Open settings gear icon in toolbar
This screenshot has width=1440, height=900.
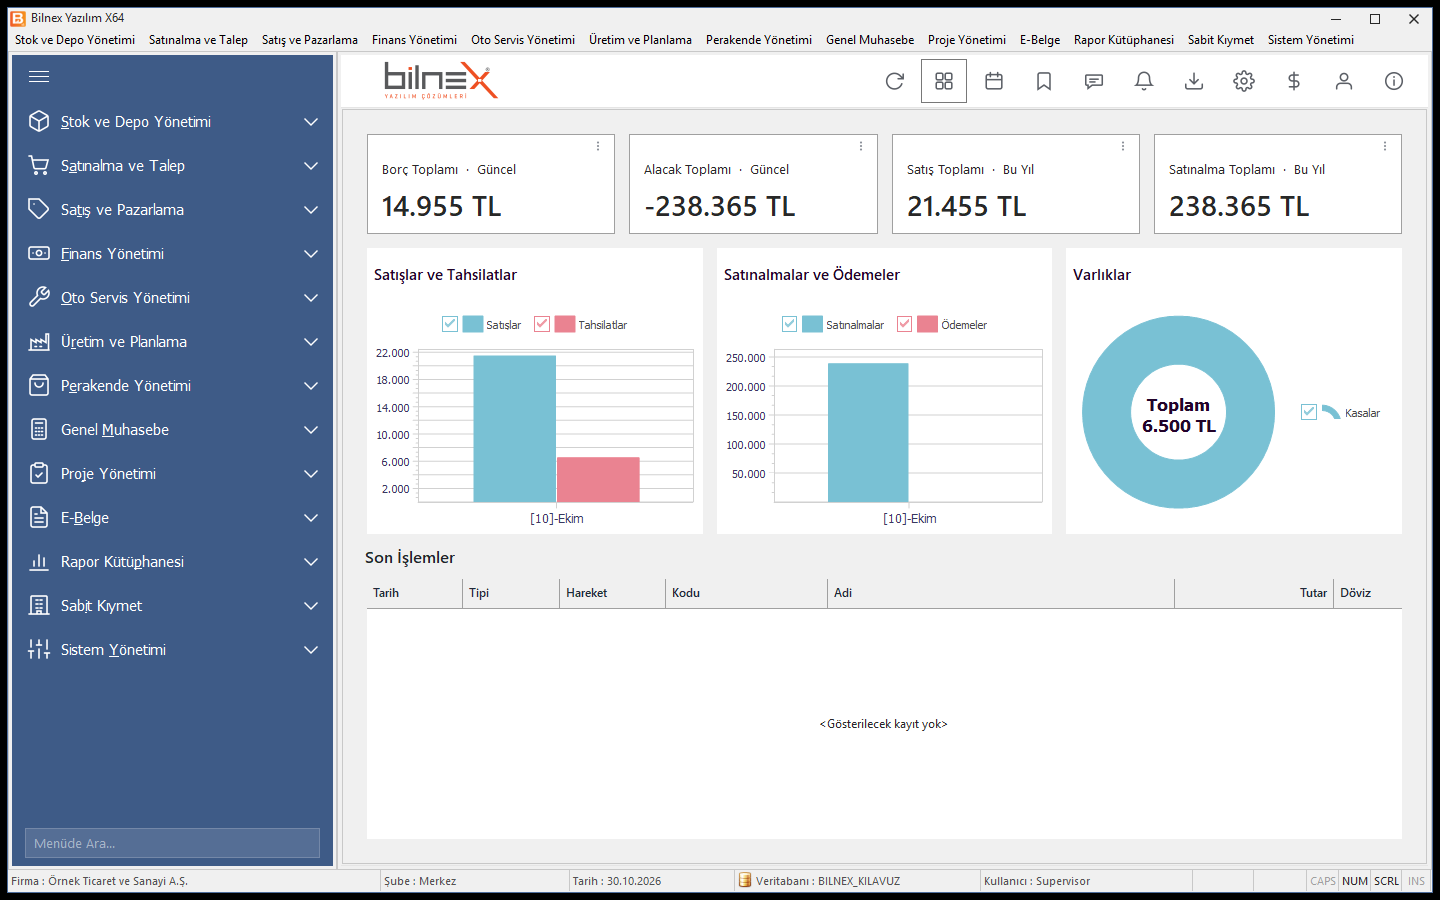[1244, 81]
